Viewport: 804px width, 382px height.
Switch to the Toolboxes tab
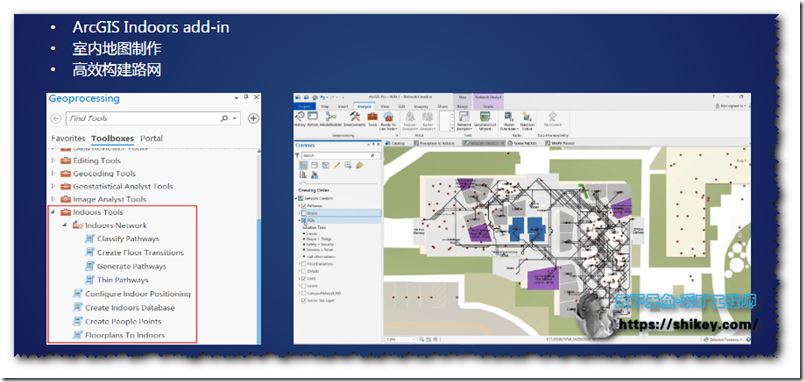[112, 138]
